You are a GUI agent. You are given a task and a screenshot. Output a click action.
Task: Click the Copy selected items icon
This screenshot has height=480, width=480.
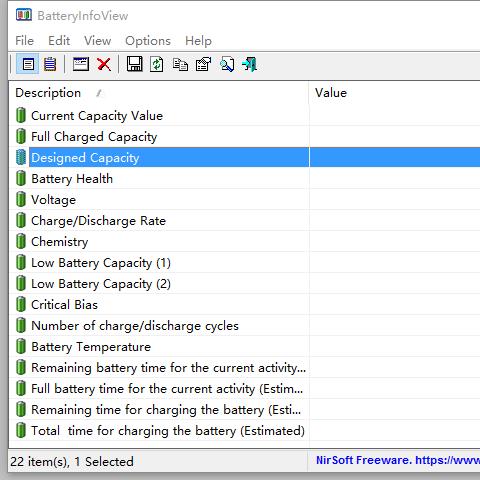pyautogui.click(x=180, y=64)
